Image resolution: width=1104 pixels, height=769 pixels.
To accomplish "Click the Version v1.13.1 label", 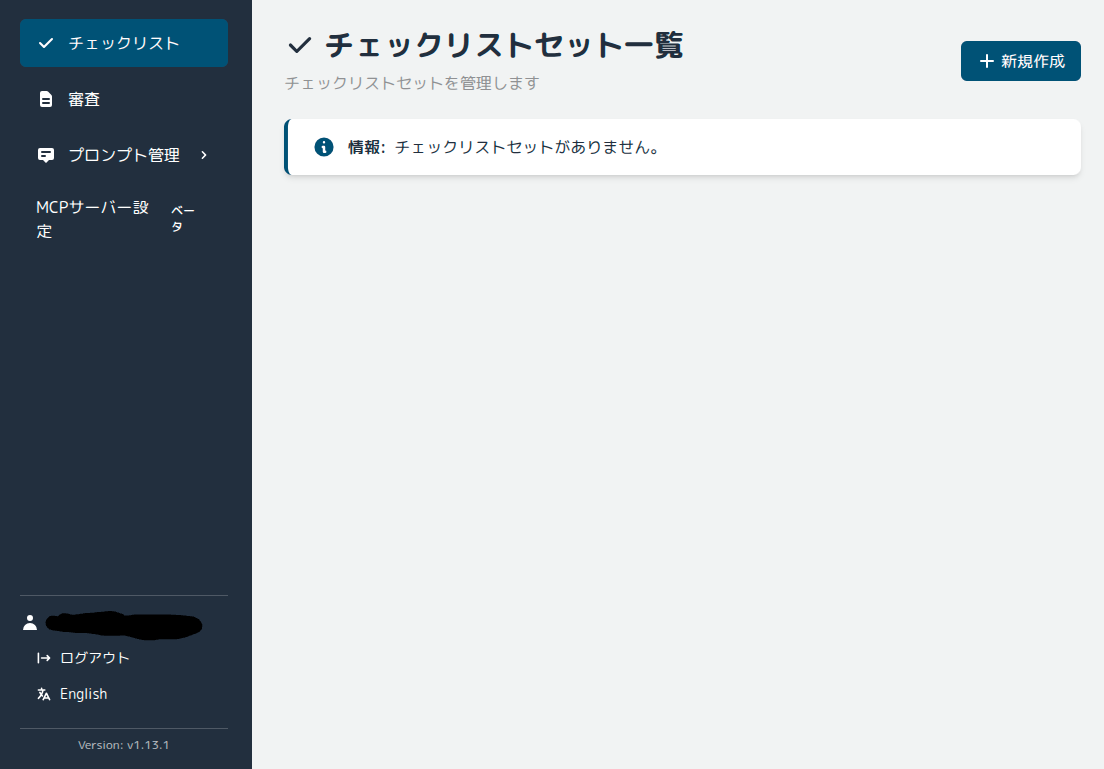I will 123,745.
